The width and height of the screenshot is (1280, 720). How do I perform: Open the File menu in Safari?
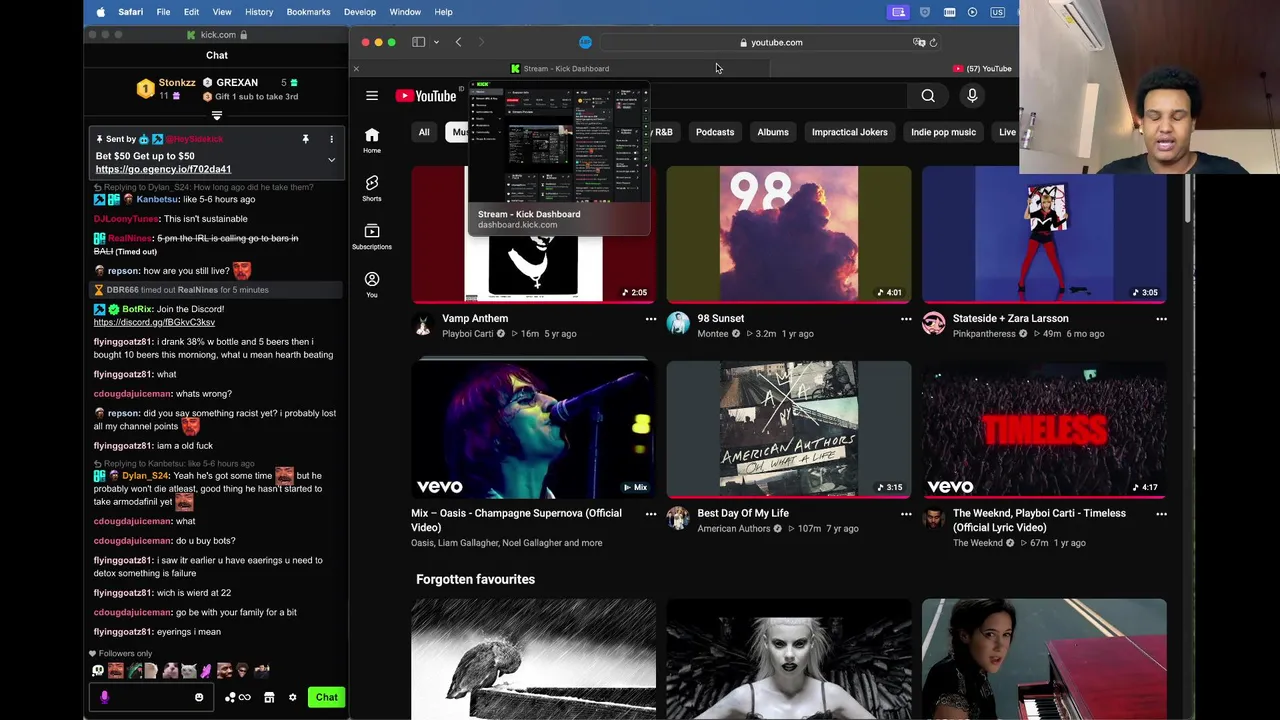(163, 12)
